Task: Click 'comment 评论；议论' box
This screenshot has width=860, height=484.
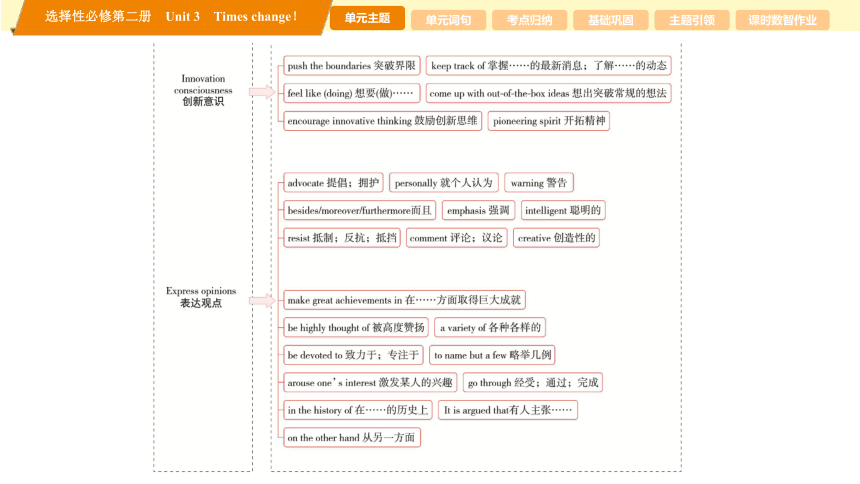Action: point(456,238)
